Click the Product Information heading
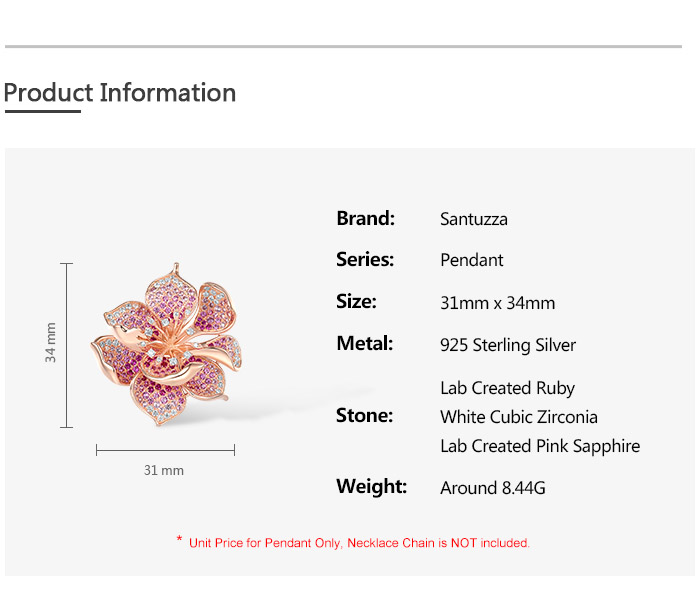This screenshot has width=700, height=615. pyautogui.click(x=120, y=93)
